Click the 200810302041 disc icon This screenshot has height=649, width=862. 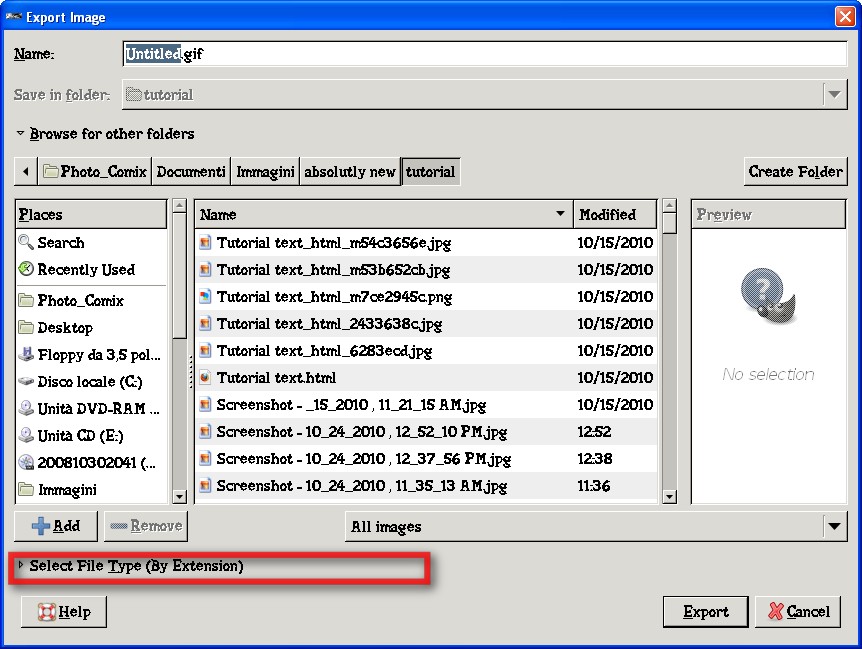pos(26,462)
